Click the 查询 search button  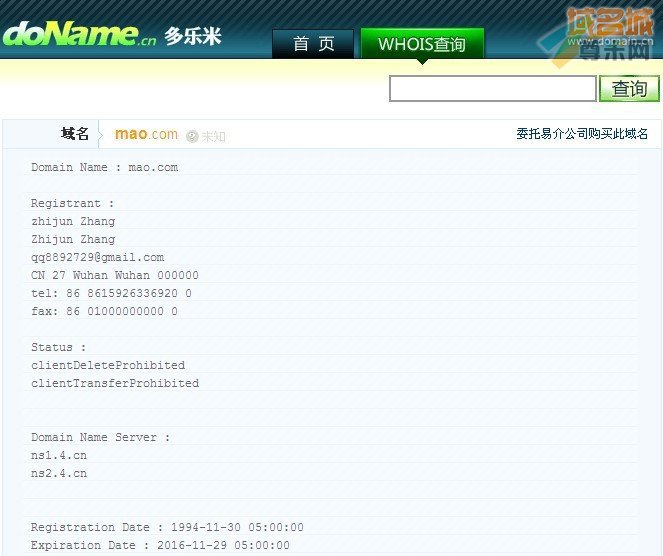(629, 89)
